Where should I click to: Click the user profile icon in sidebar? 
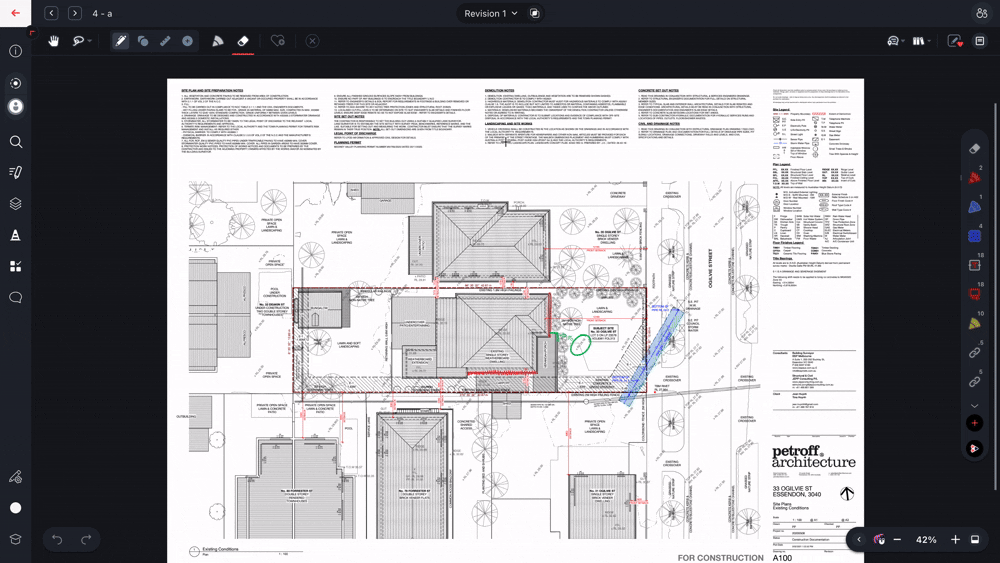pyautogui.click(x=15, y=106)
